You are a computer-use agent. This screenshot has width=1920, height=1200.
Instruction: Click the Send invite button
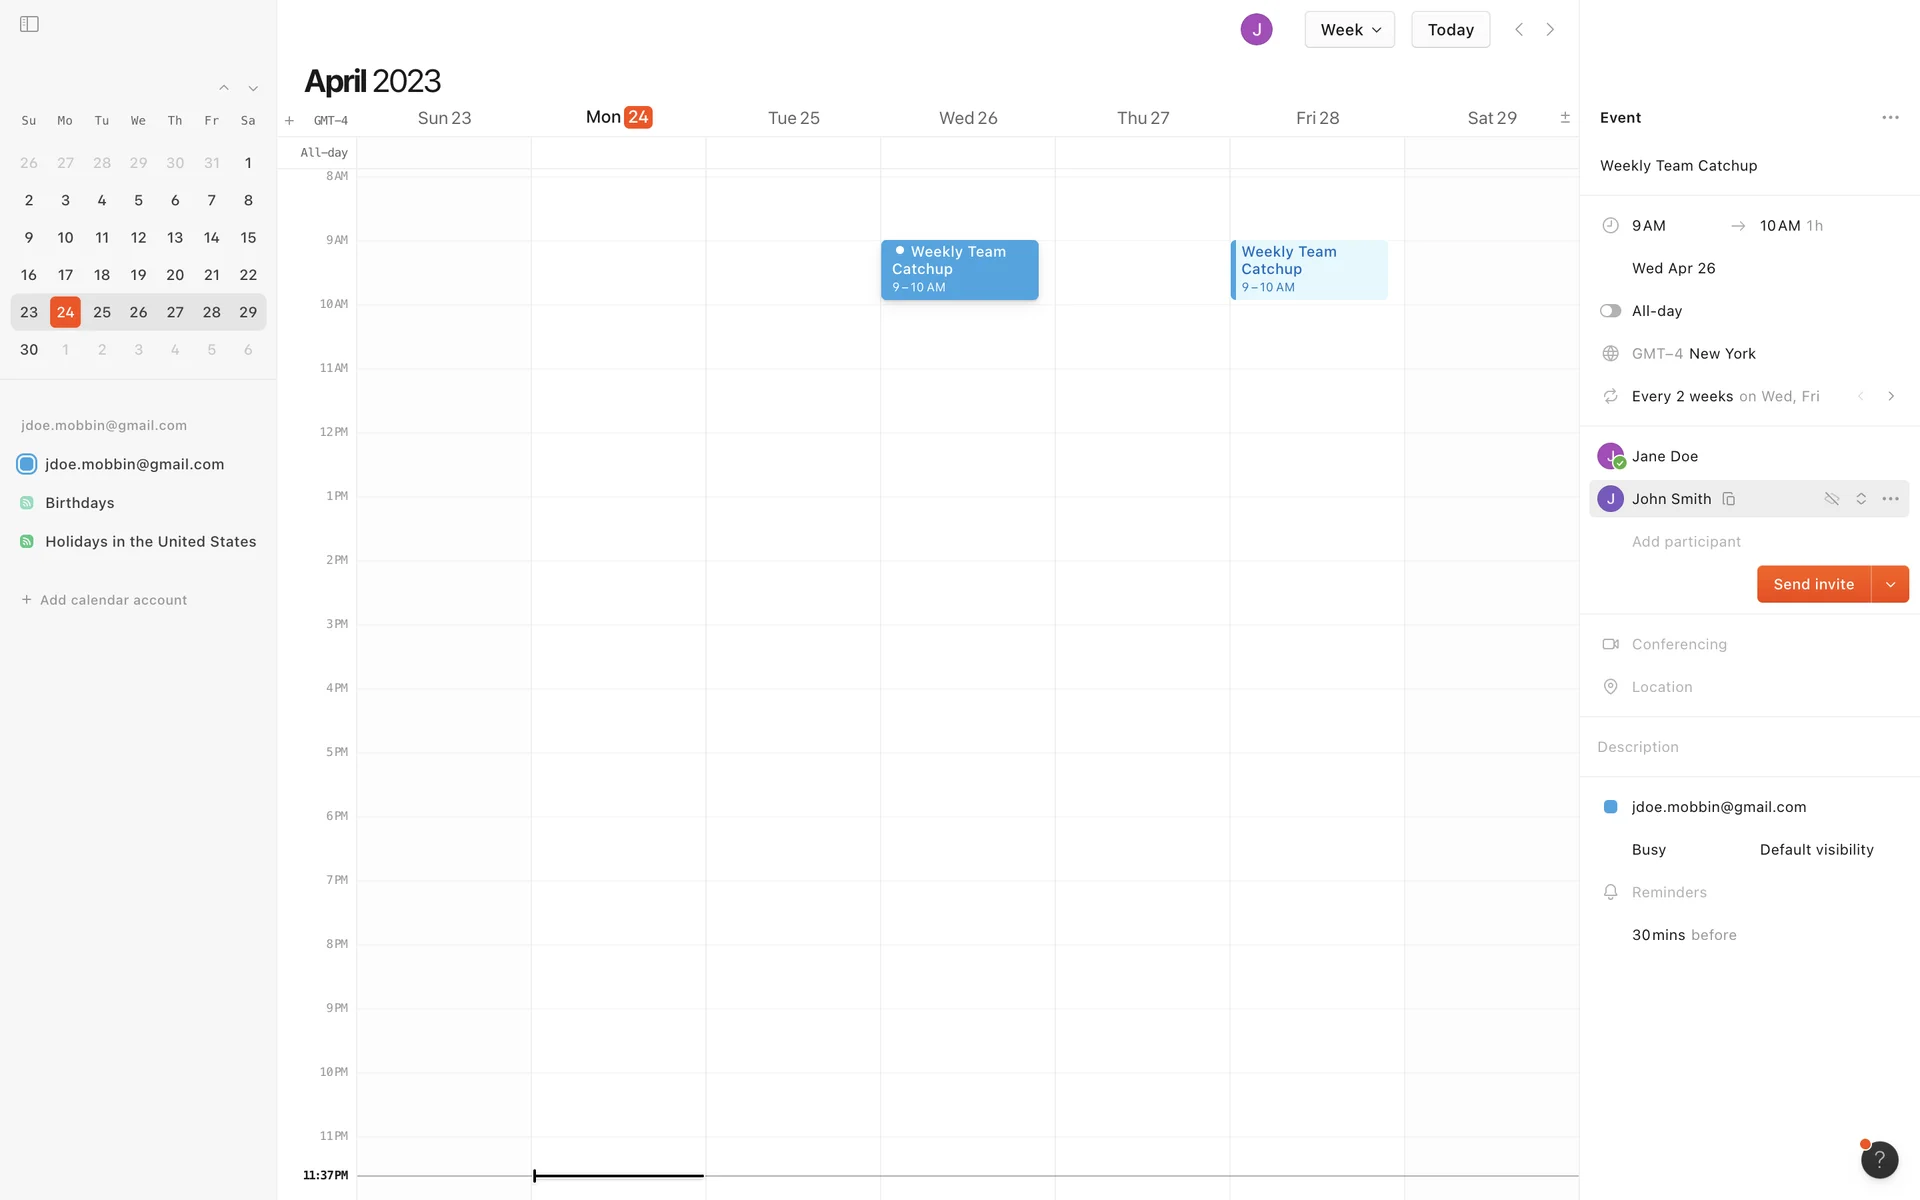(1813, 585)
